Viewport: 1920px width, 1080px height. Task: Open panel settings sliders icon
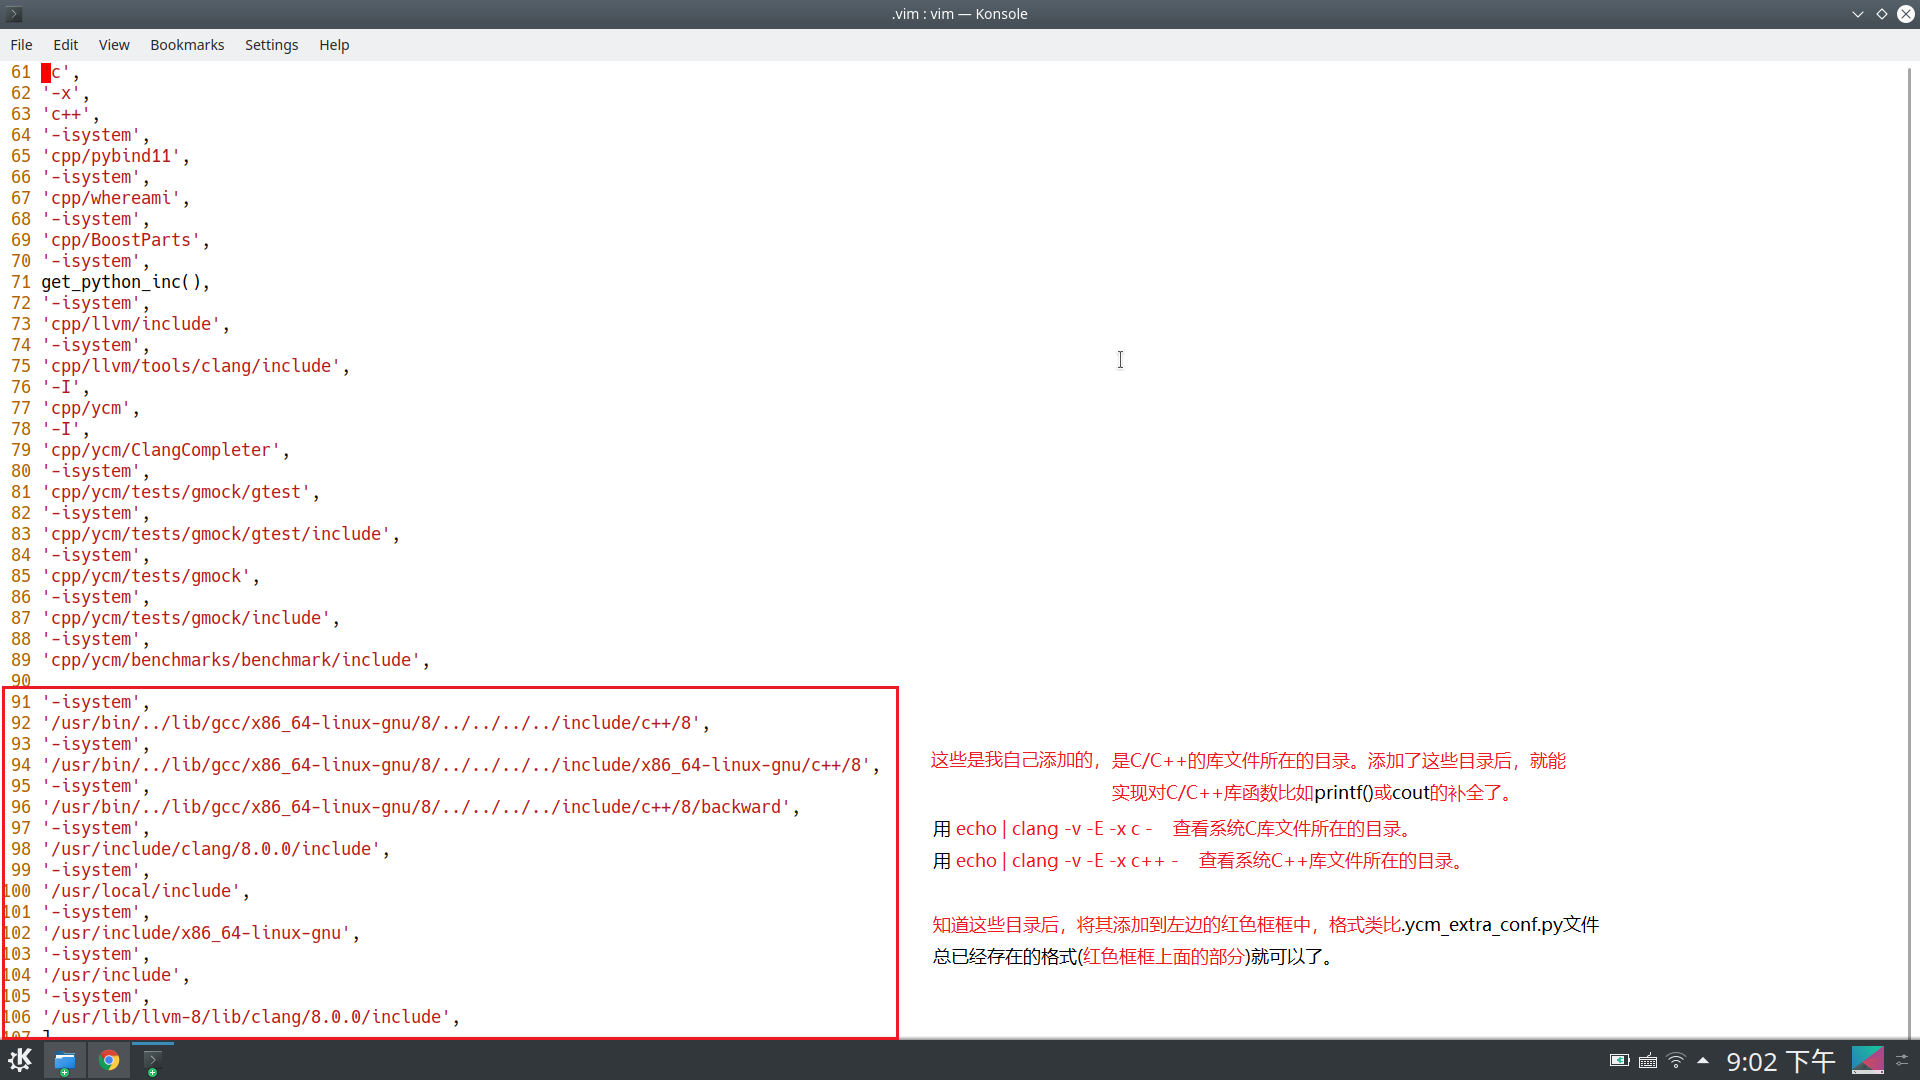[x=1902, y=1060]
